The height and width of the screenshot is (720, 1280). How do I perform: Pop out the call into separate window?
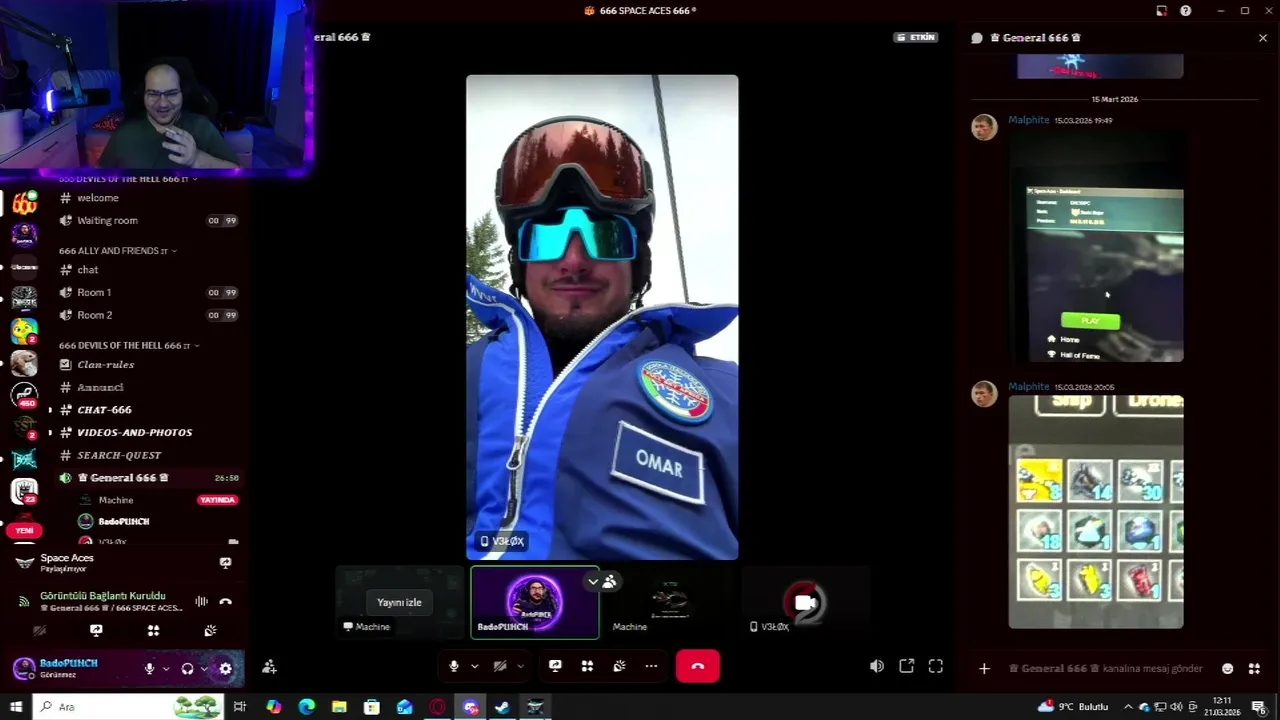[x=906, y=666]
